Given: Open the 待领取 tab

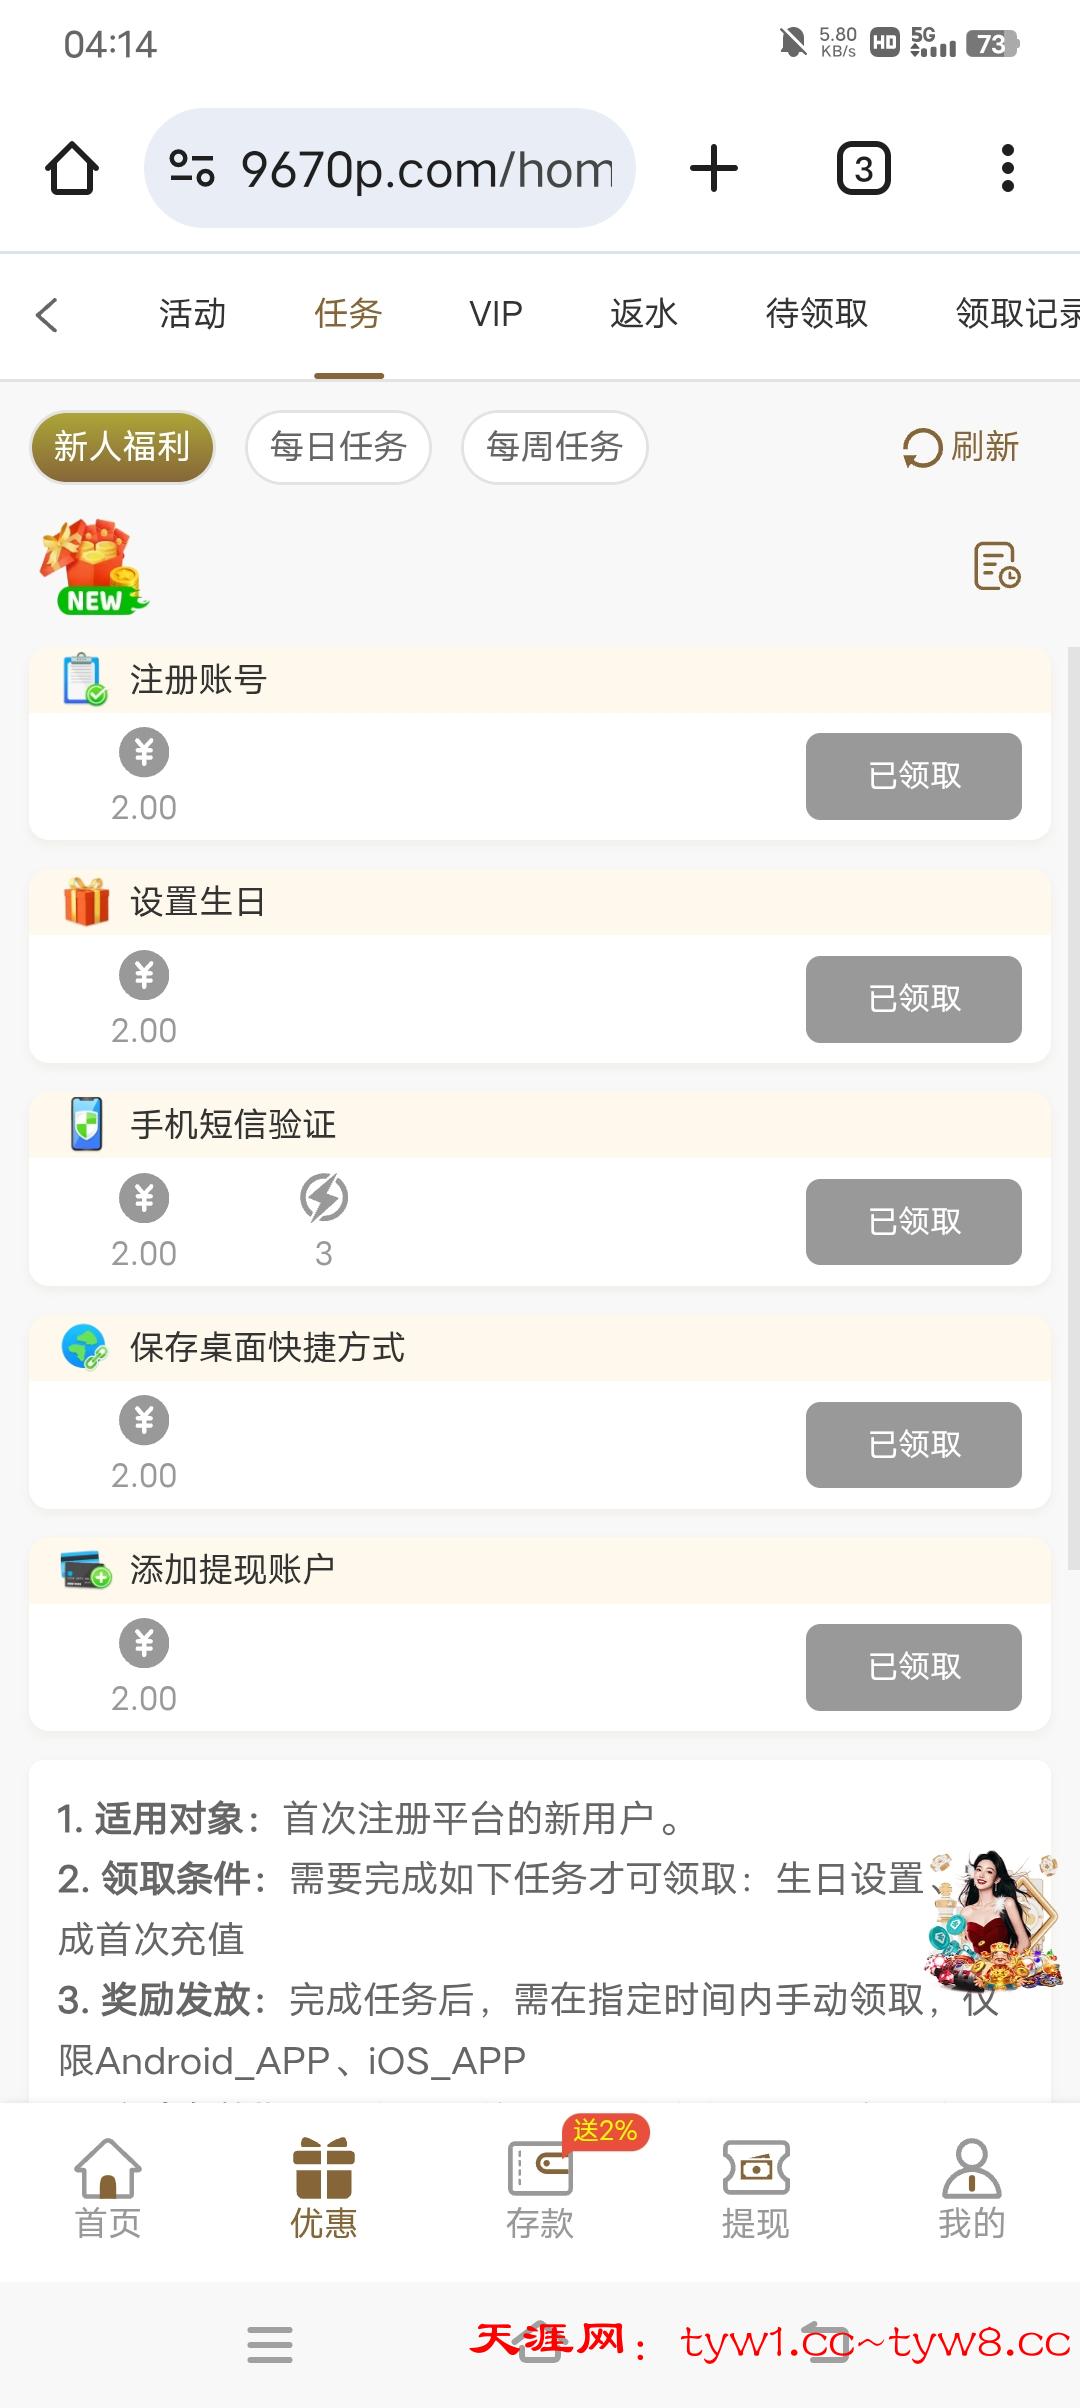Looking at the screenshot, I should tap(816, 314).
